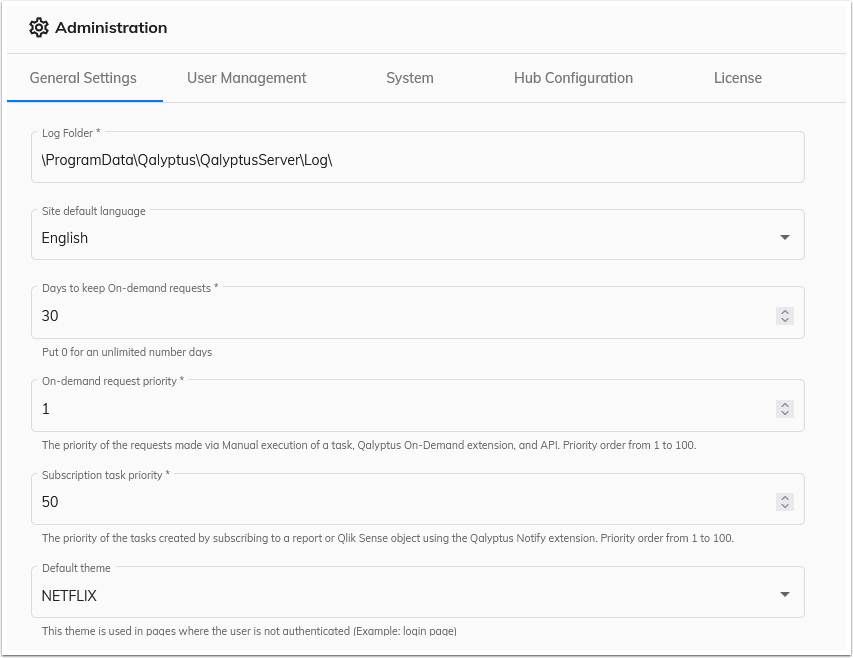Switch to the License tab
Image resolution: width=853 pixels, height=658 pixels.
point(738,77)
